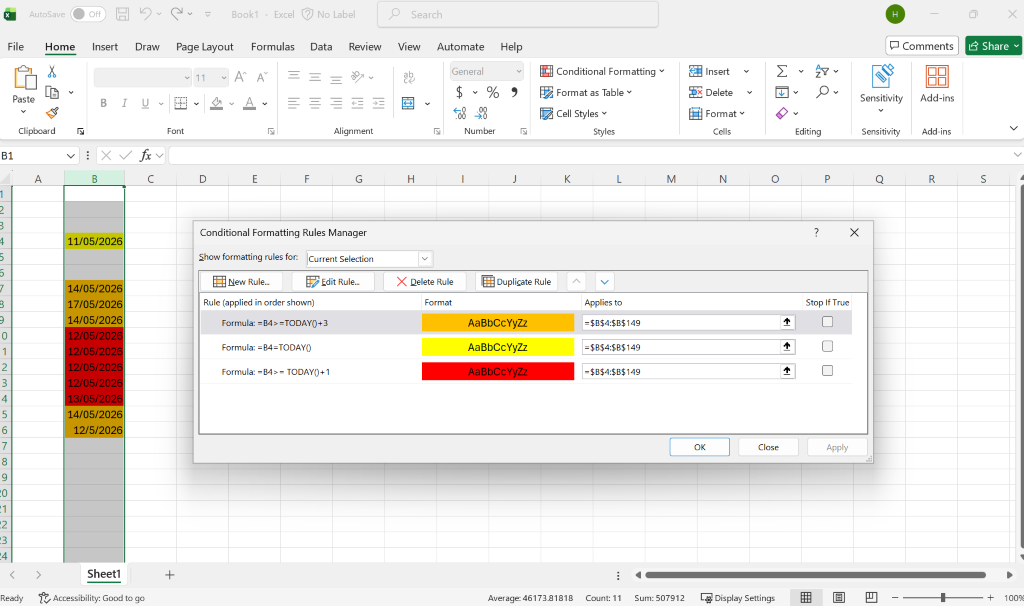This screenshot has height=606, width=1024.
Task: Select the Sheet1 tab
Action: coord(104,574)
